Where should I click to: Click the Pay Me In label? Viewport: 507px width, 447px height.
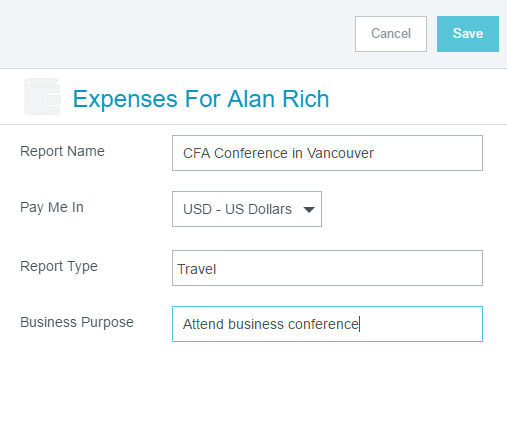52,207
